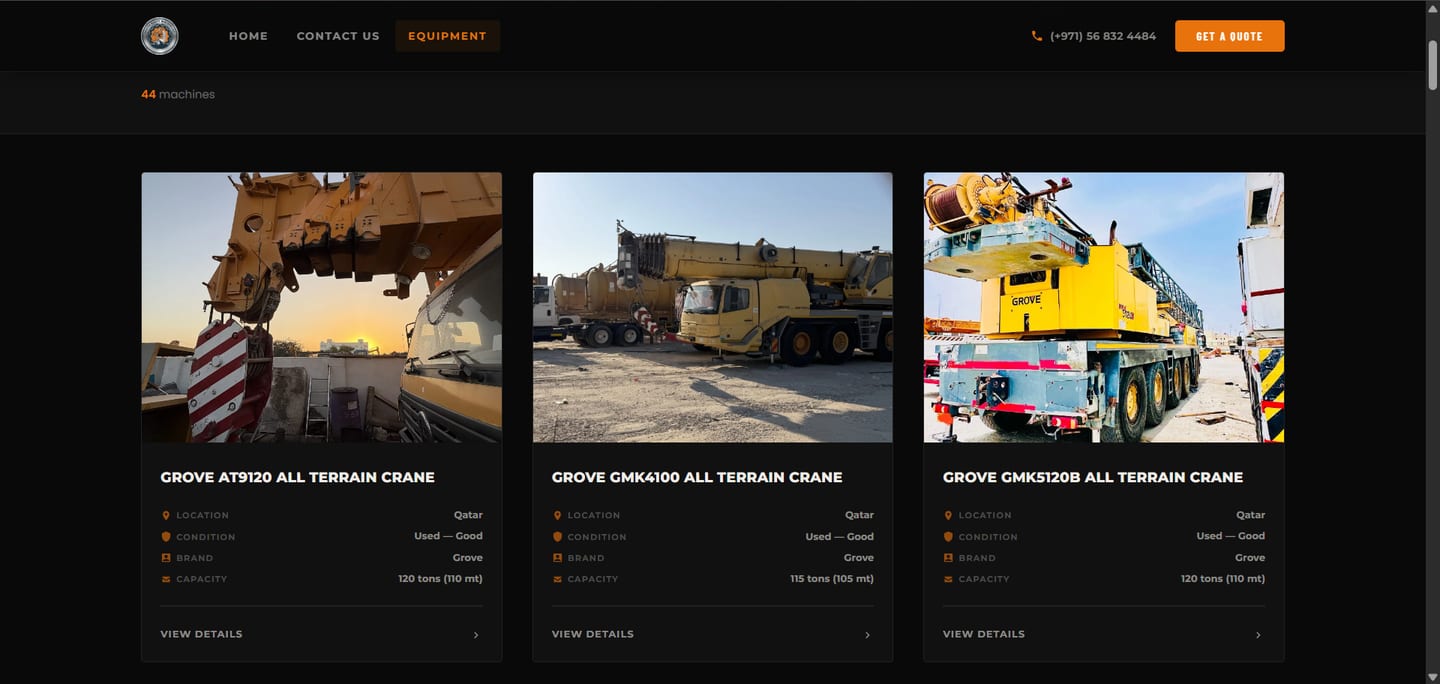This screenshot has height=684, width=1440.
Task: Click title Grove AT9120 All Terrain Crane
Action: [x=297, y=477]
